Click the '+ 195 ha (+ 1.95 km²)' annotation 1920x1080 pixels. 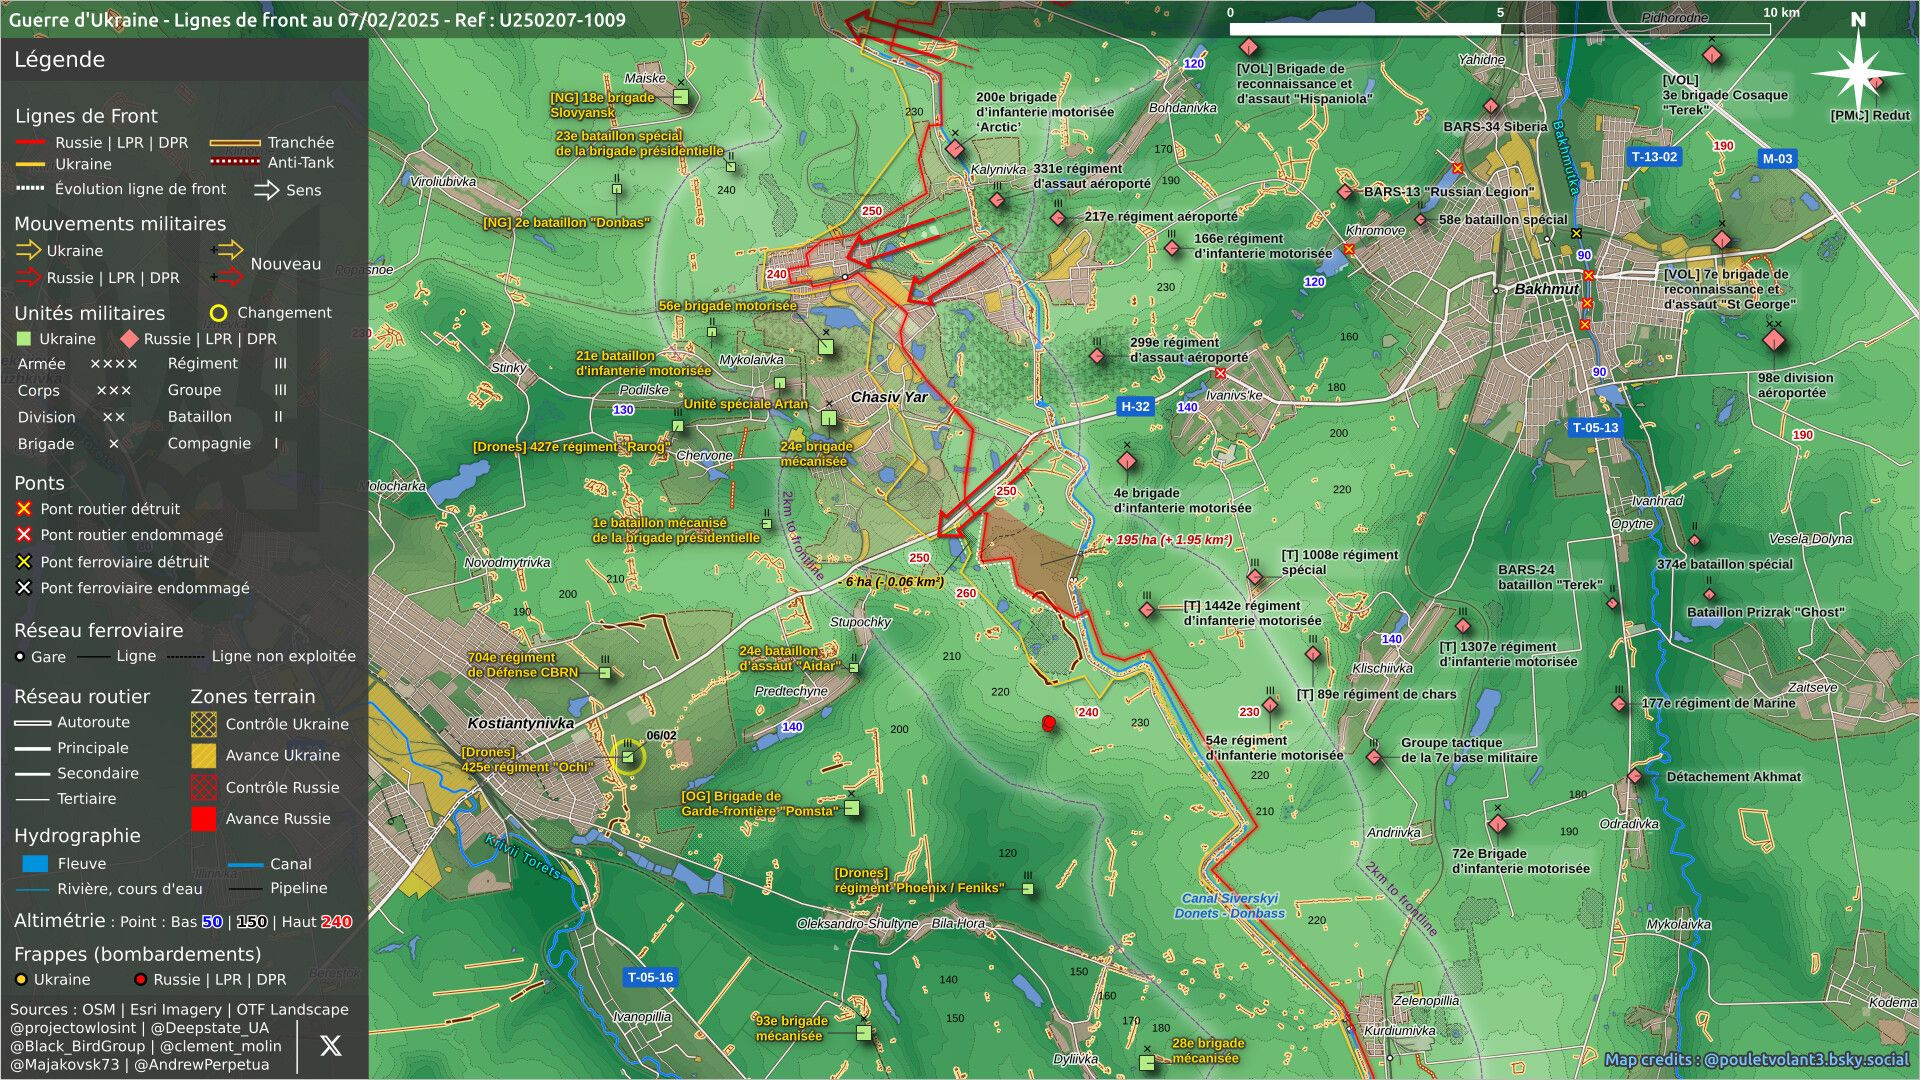[1168, 540]
